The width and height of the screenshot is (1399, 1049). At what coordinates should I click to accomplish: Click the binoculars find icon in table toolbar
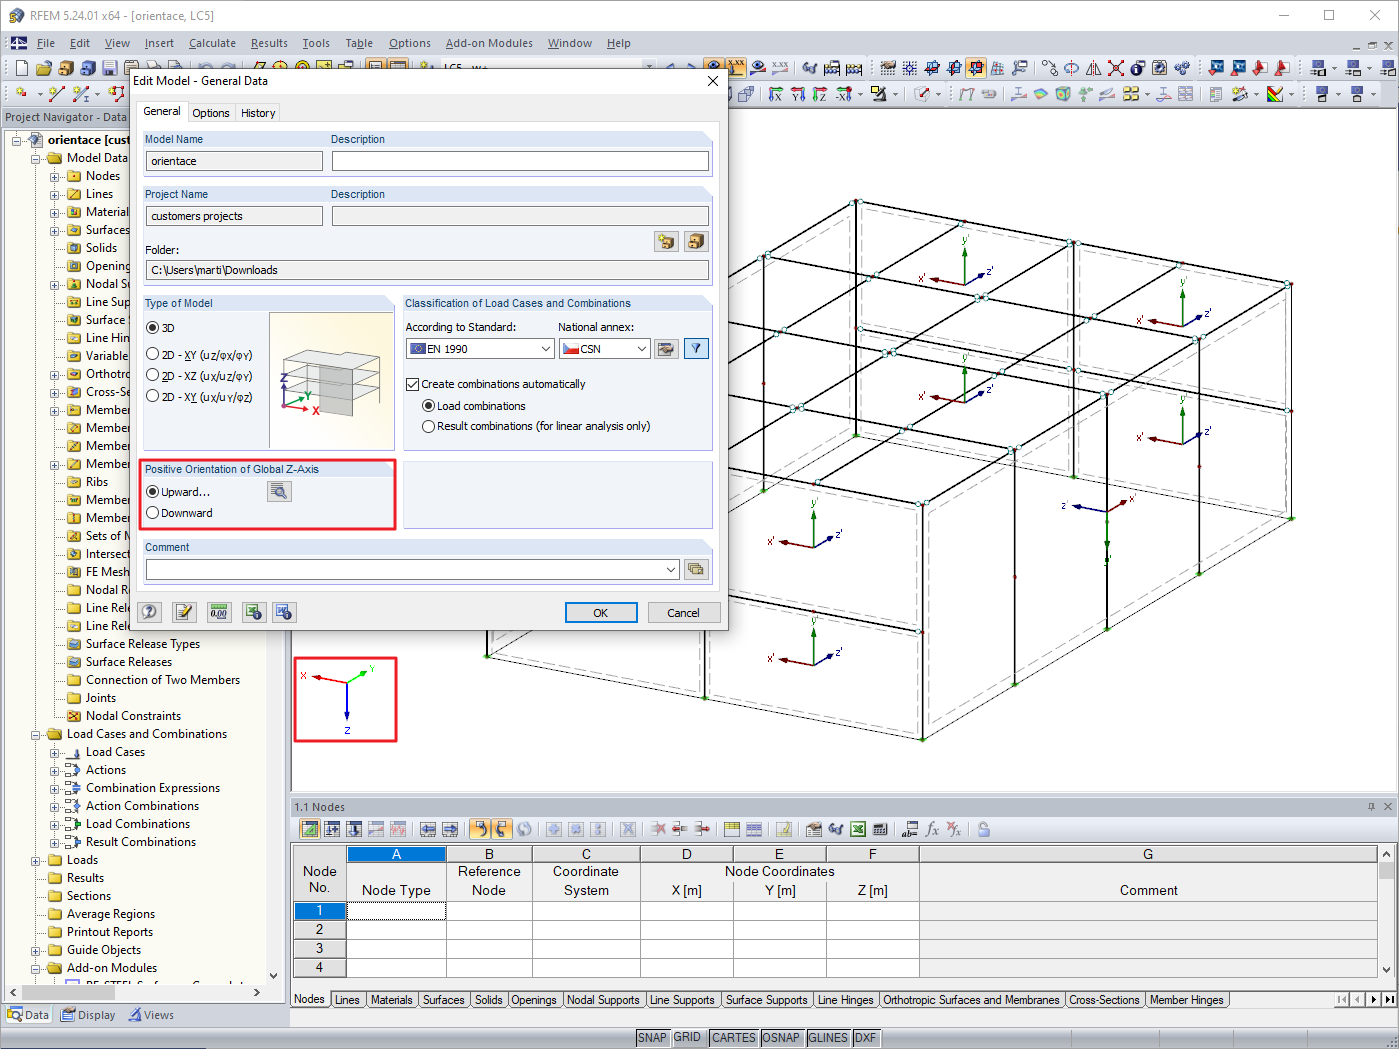(836, 829)
